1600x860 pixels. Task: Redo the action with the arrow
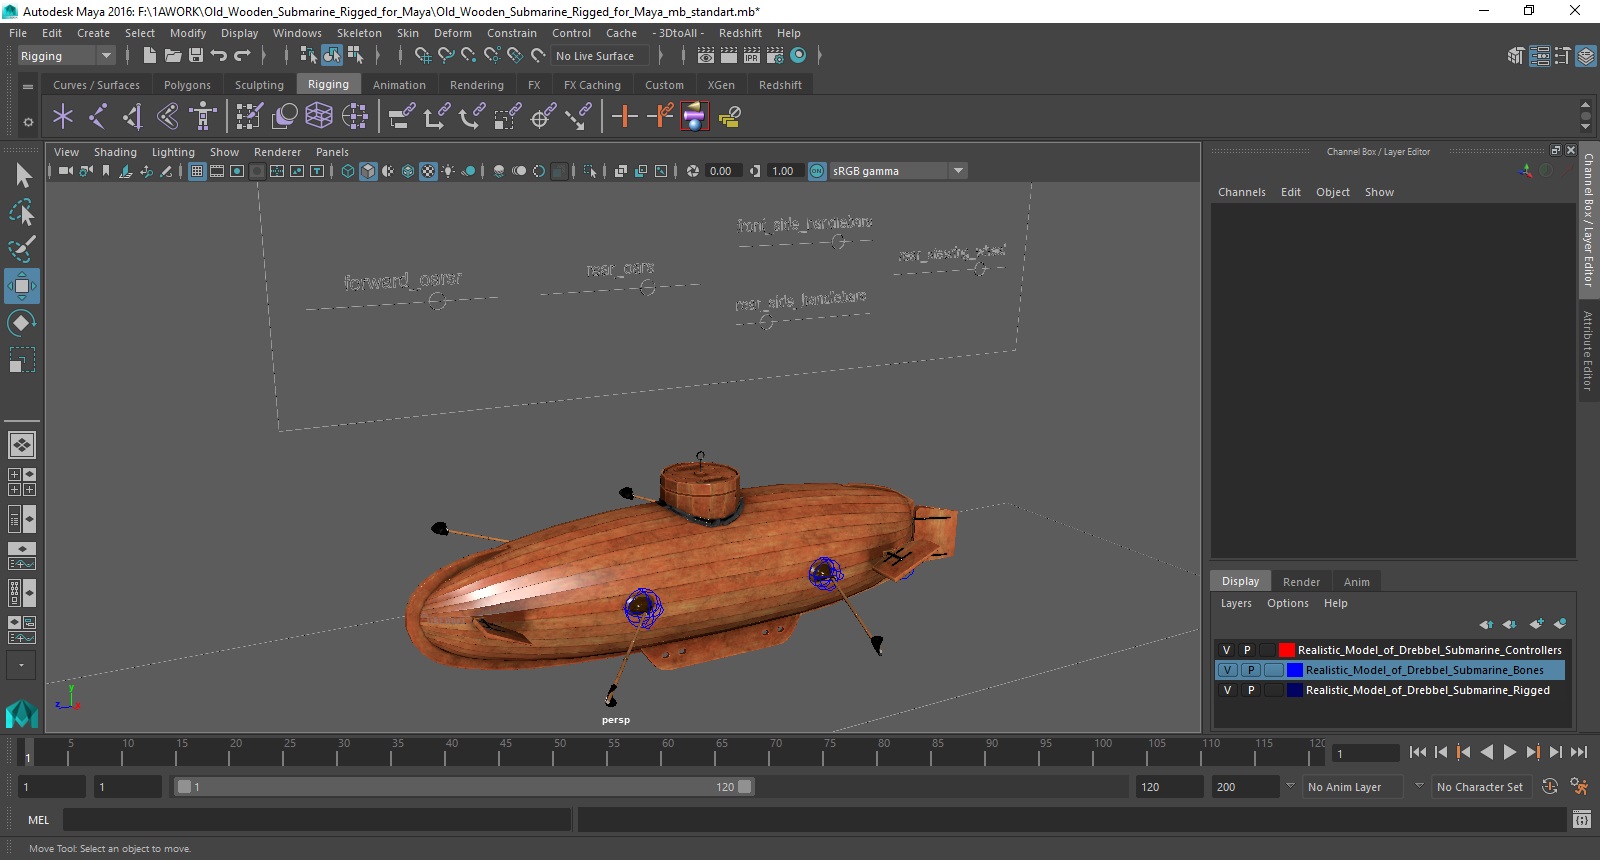[x=242, y=56]
